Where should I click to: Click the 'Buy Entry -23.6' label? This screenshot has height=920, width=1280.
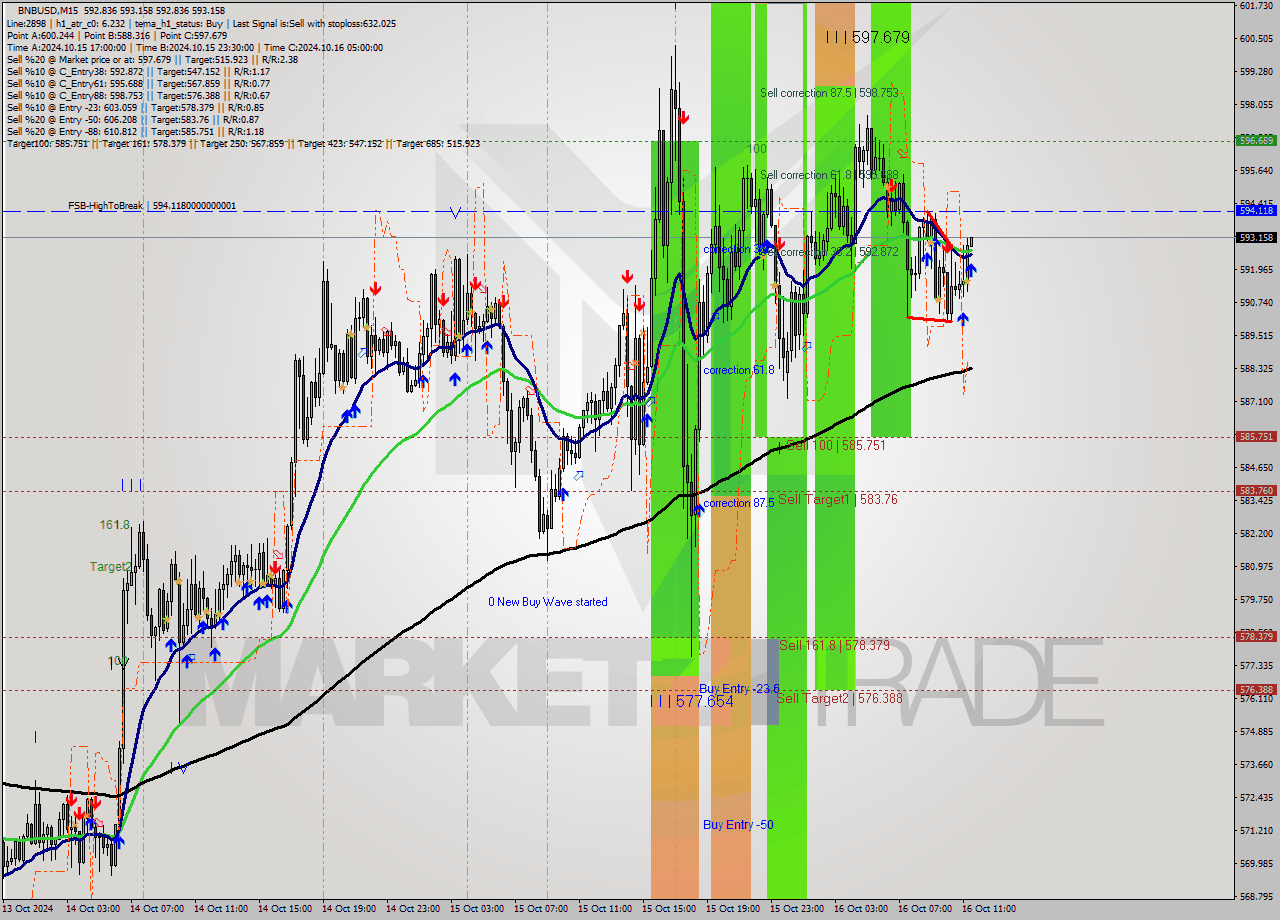[739, 688]
